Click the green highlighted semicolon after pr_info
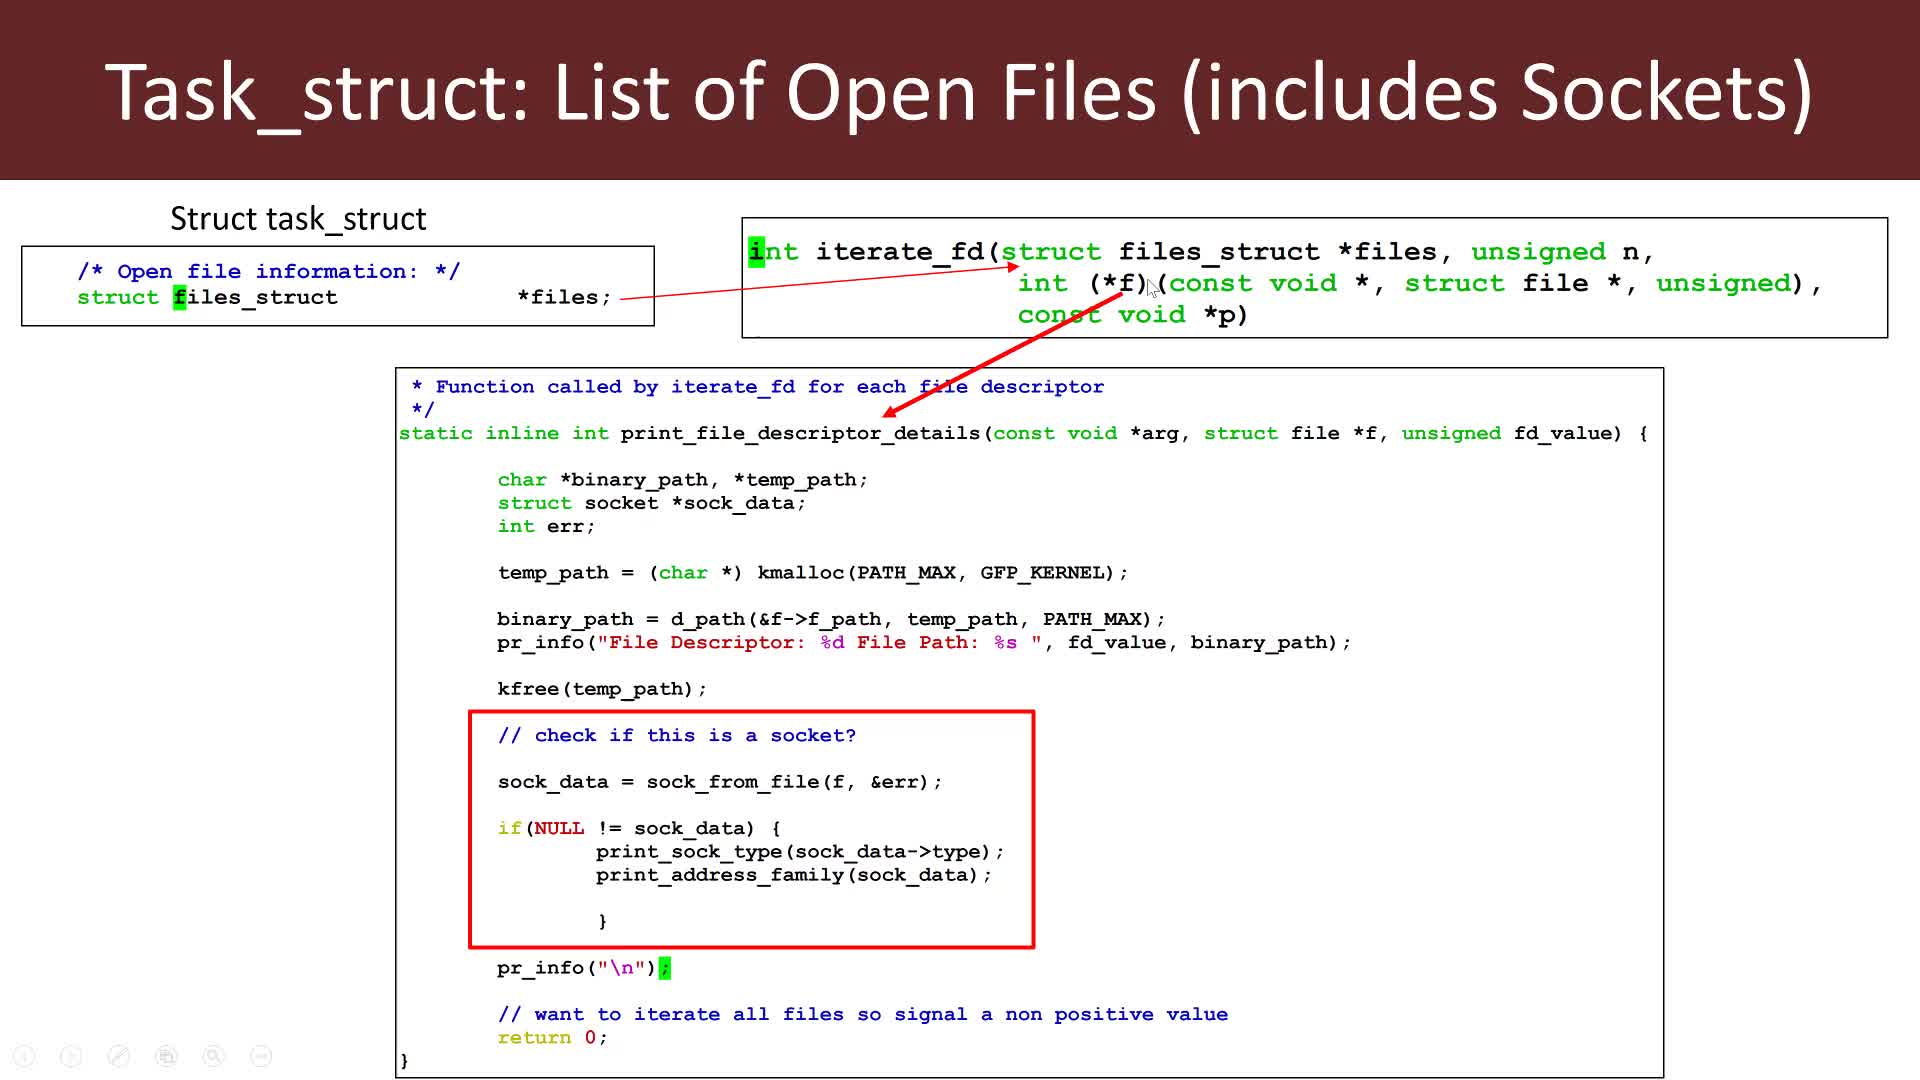Screen dimensions: 1920x1080 coord(665,968)
